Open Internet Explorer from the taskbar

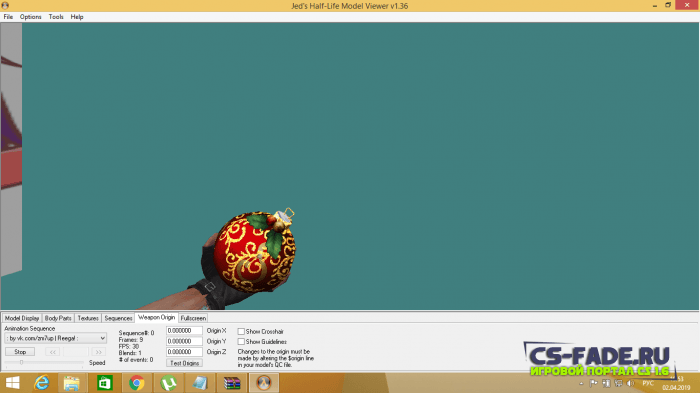tap(42, 383)
